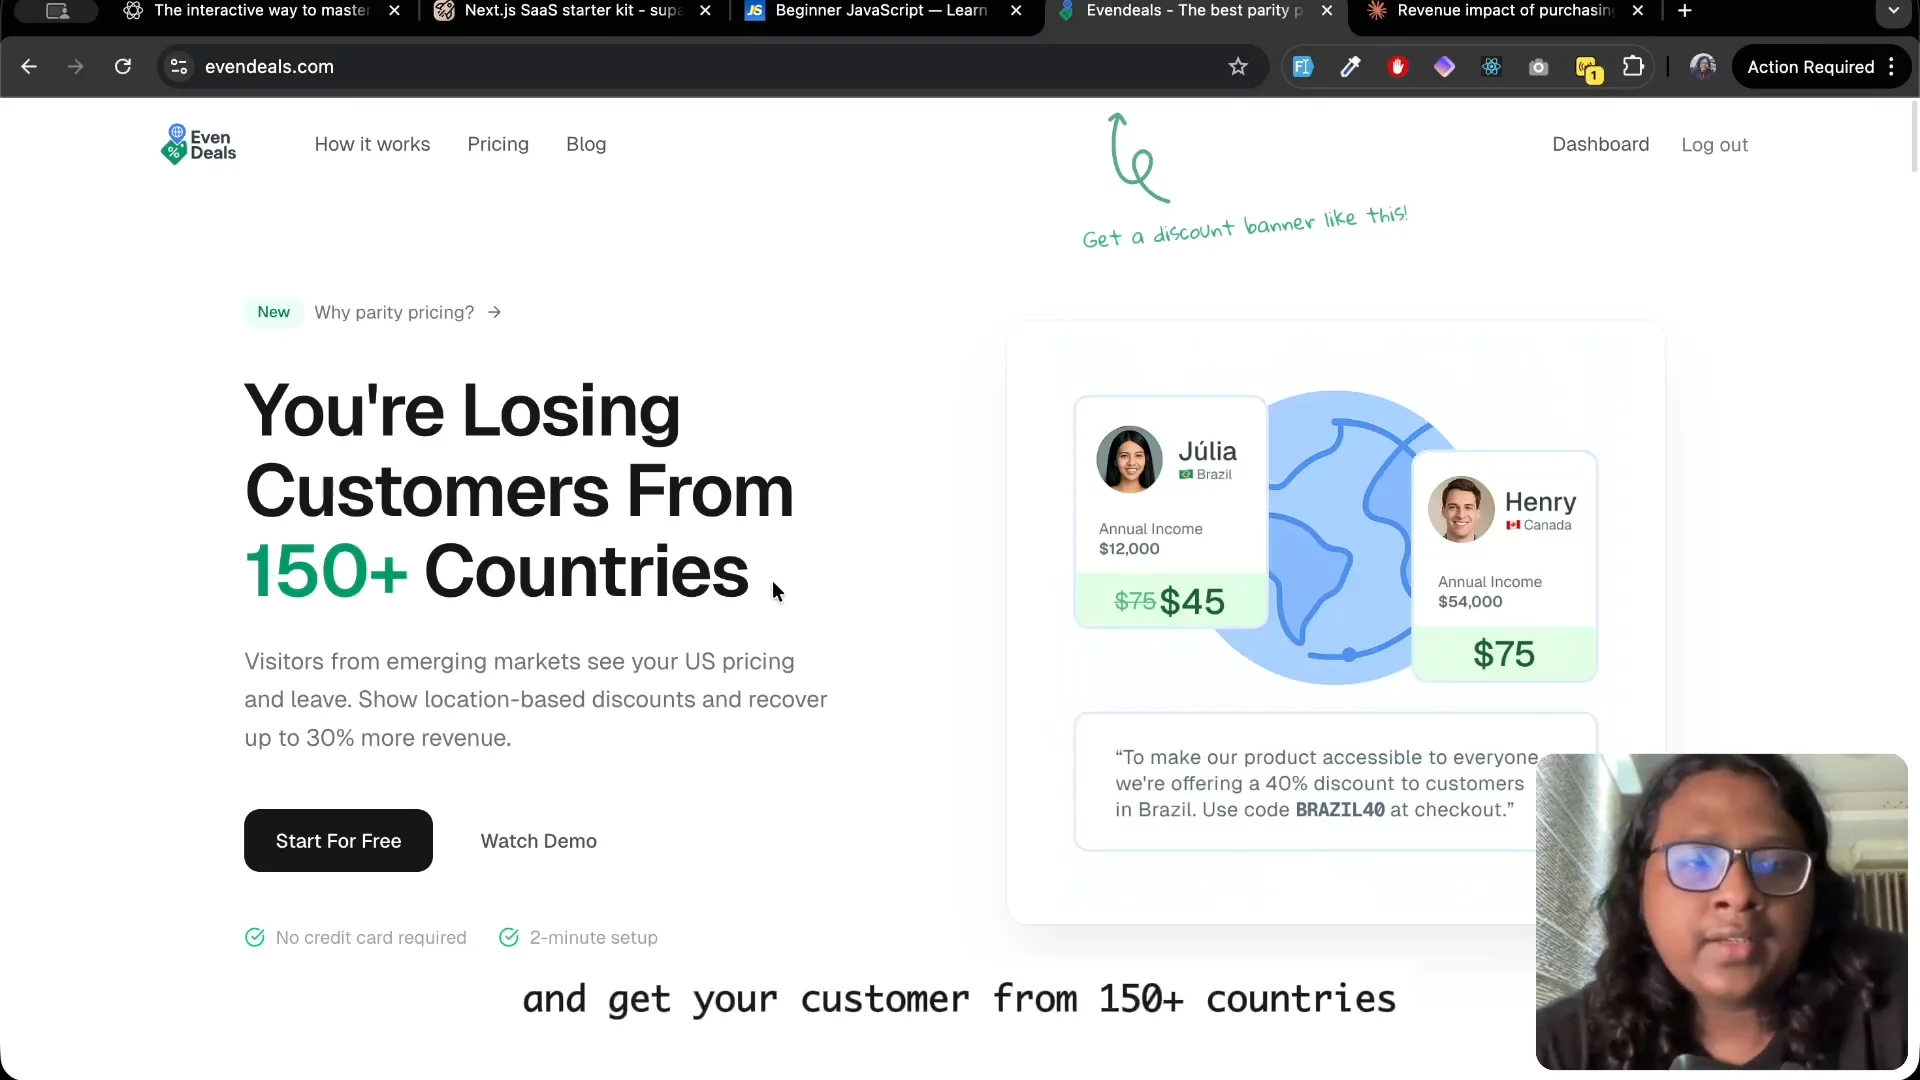1920x1080 pixels.
Task: Click the Start For Free button
Action: point(338,841)
